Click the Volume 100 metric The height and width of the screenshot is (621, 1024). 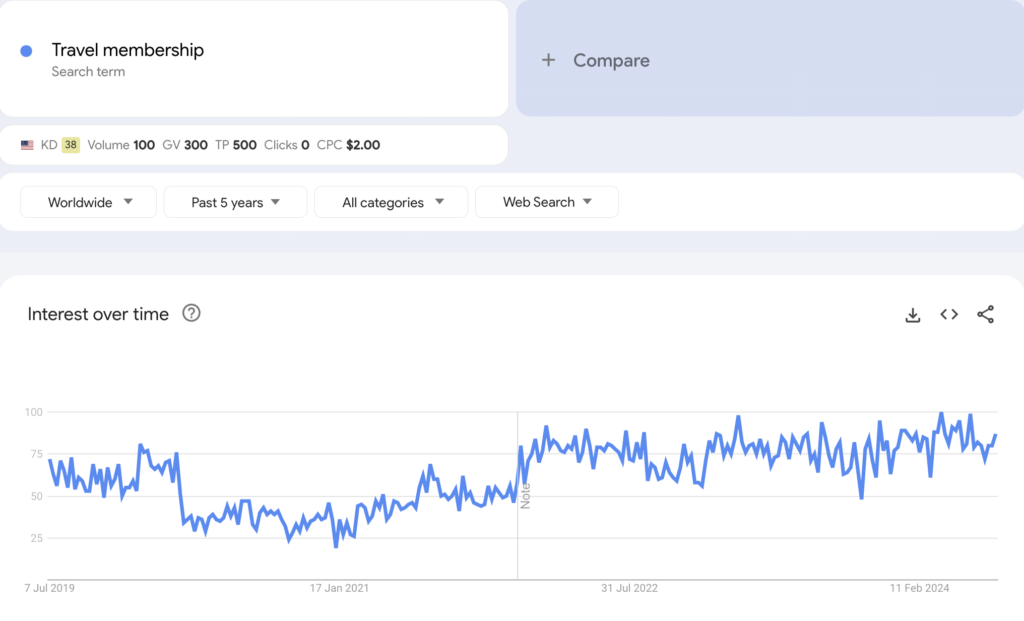pos(121,145)
